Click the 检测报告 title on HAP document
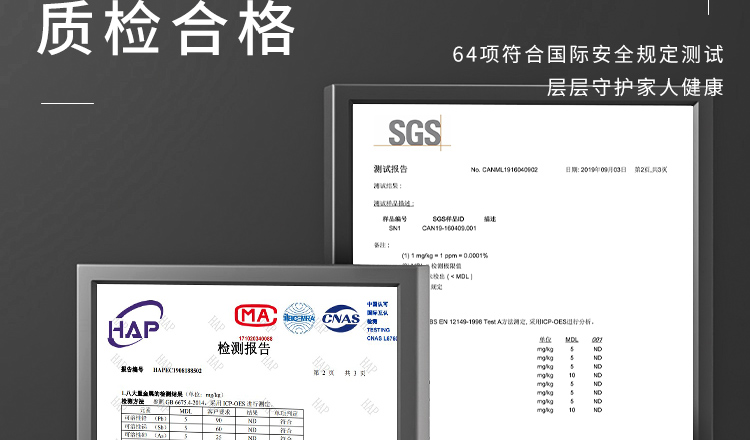 244,348
